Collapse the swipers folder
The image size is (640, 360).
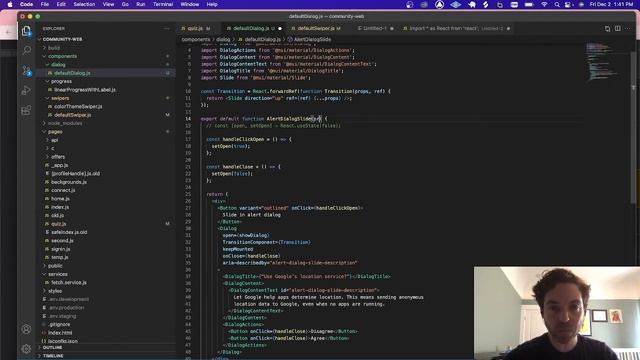click(x=60, y=98)
